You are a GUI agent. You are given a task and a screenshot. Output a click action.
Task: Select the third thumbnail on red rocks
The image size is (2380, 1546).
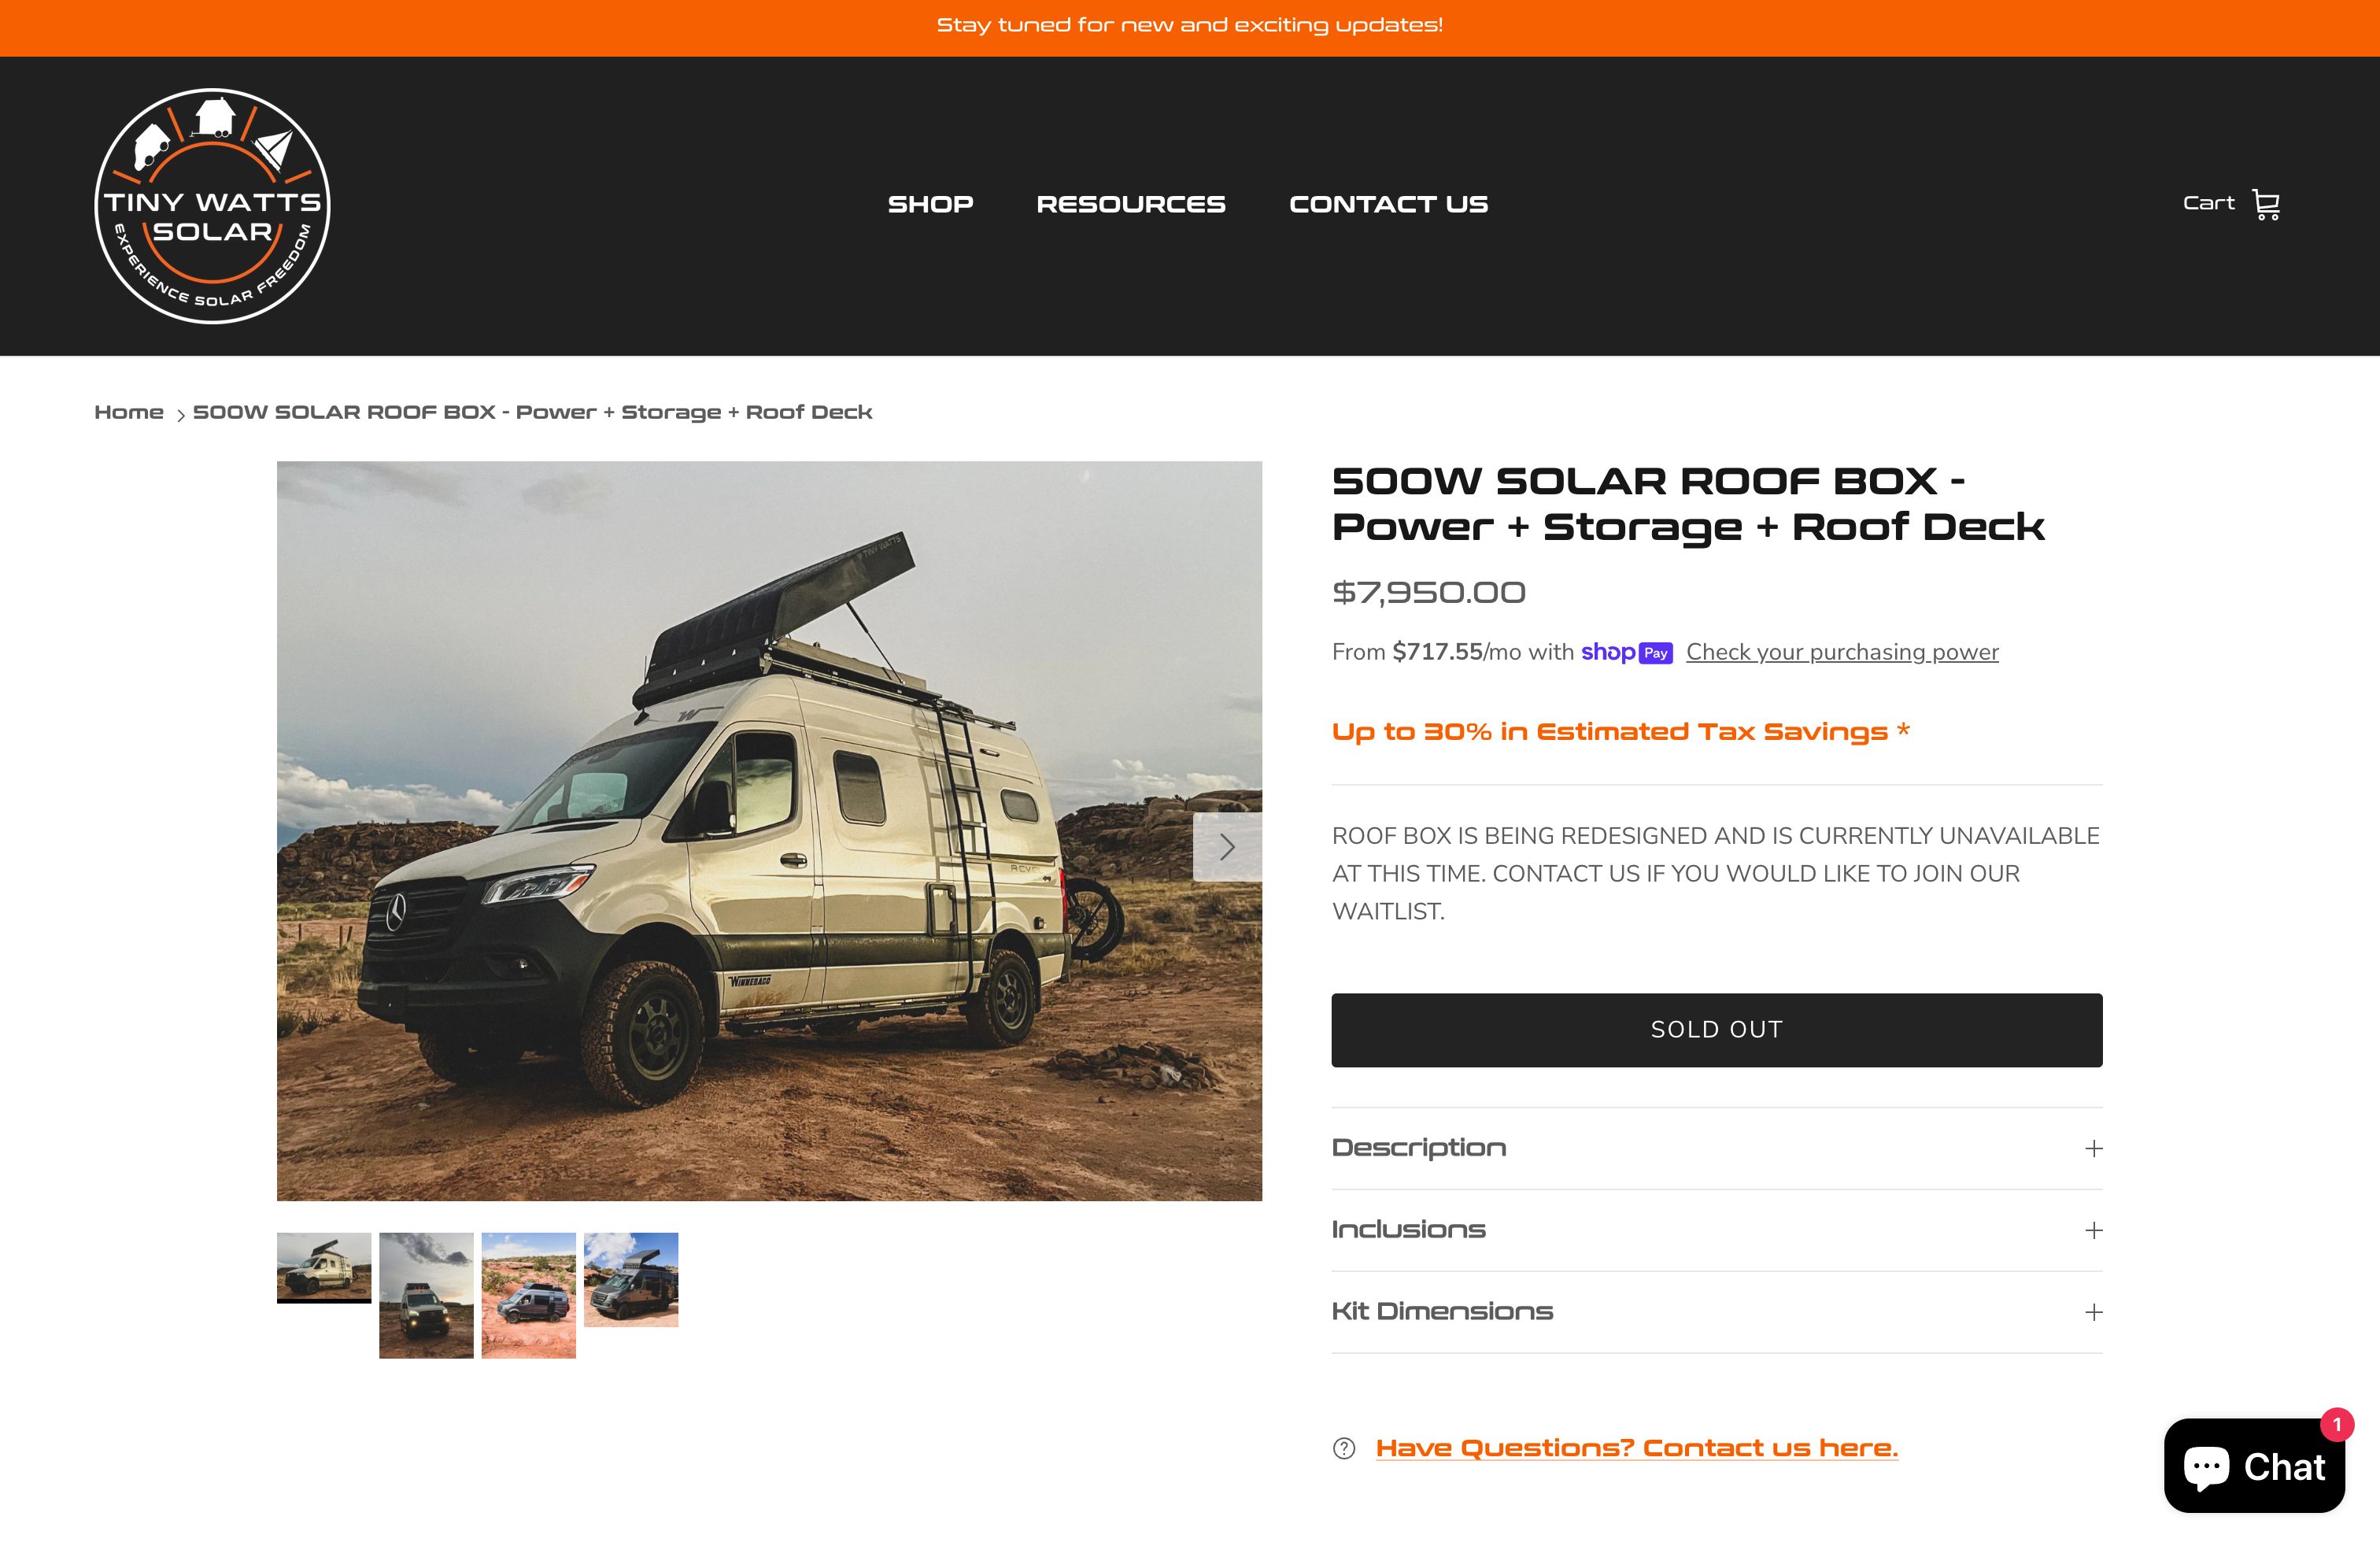tap(529, 1295)
